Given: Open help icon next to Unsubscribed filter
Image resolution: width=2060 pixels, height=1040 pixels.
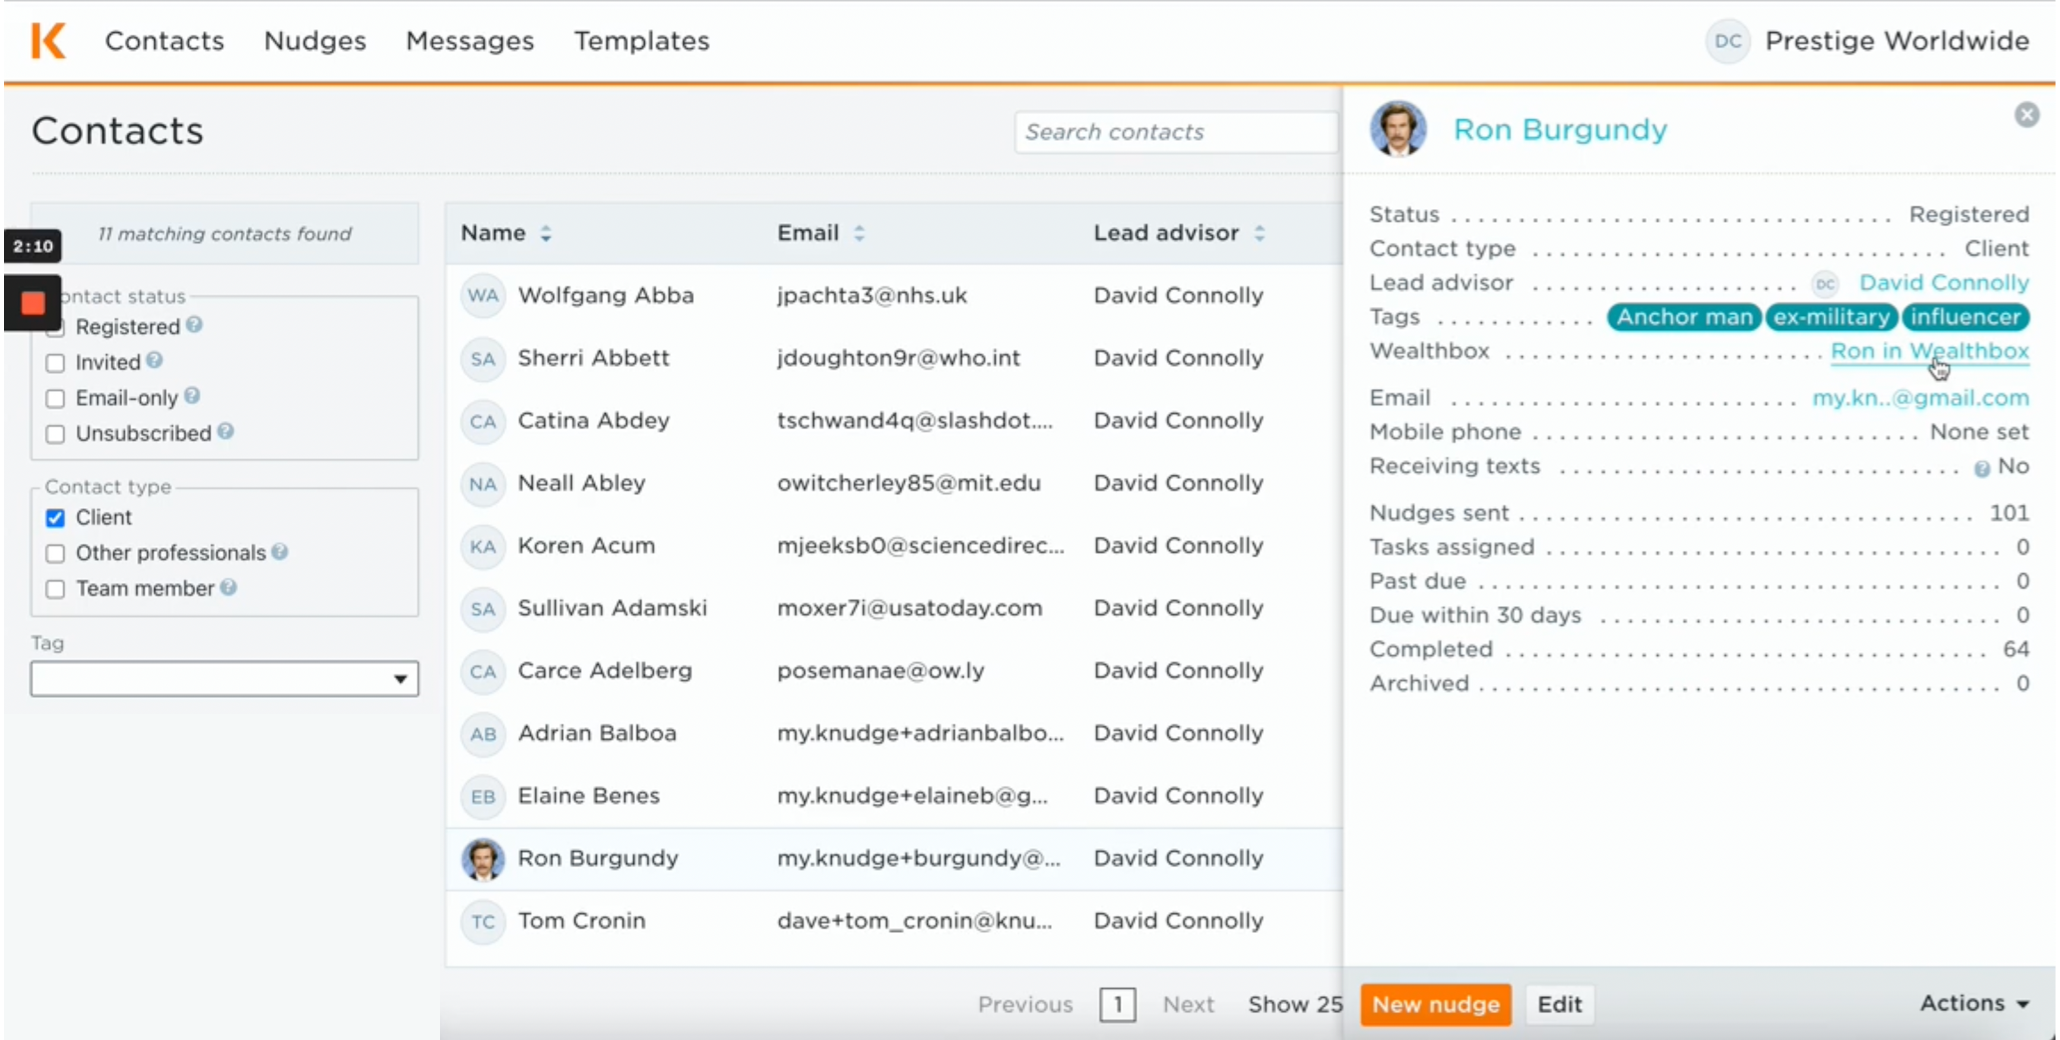Looking at the screenshot, I should click(x=225, y=431).
